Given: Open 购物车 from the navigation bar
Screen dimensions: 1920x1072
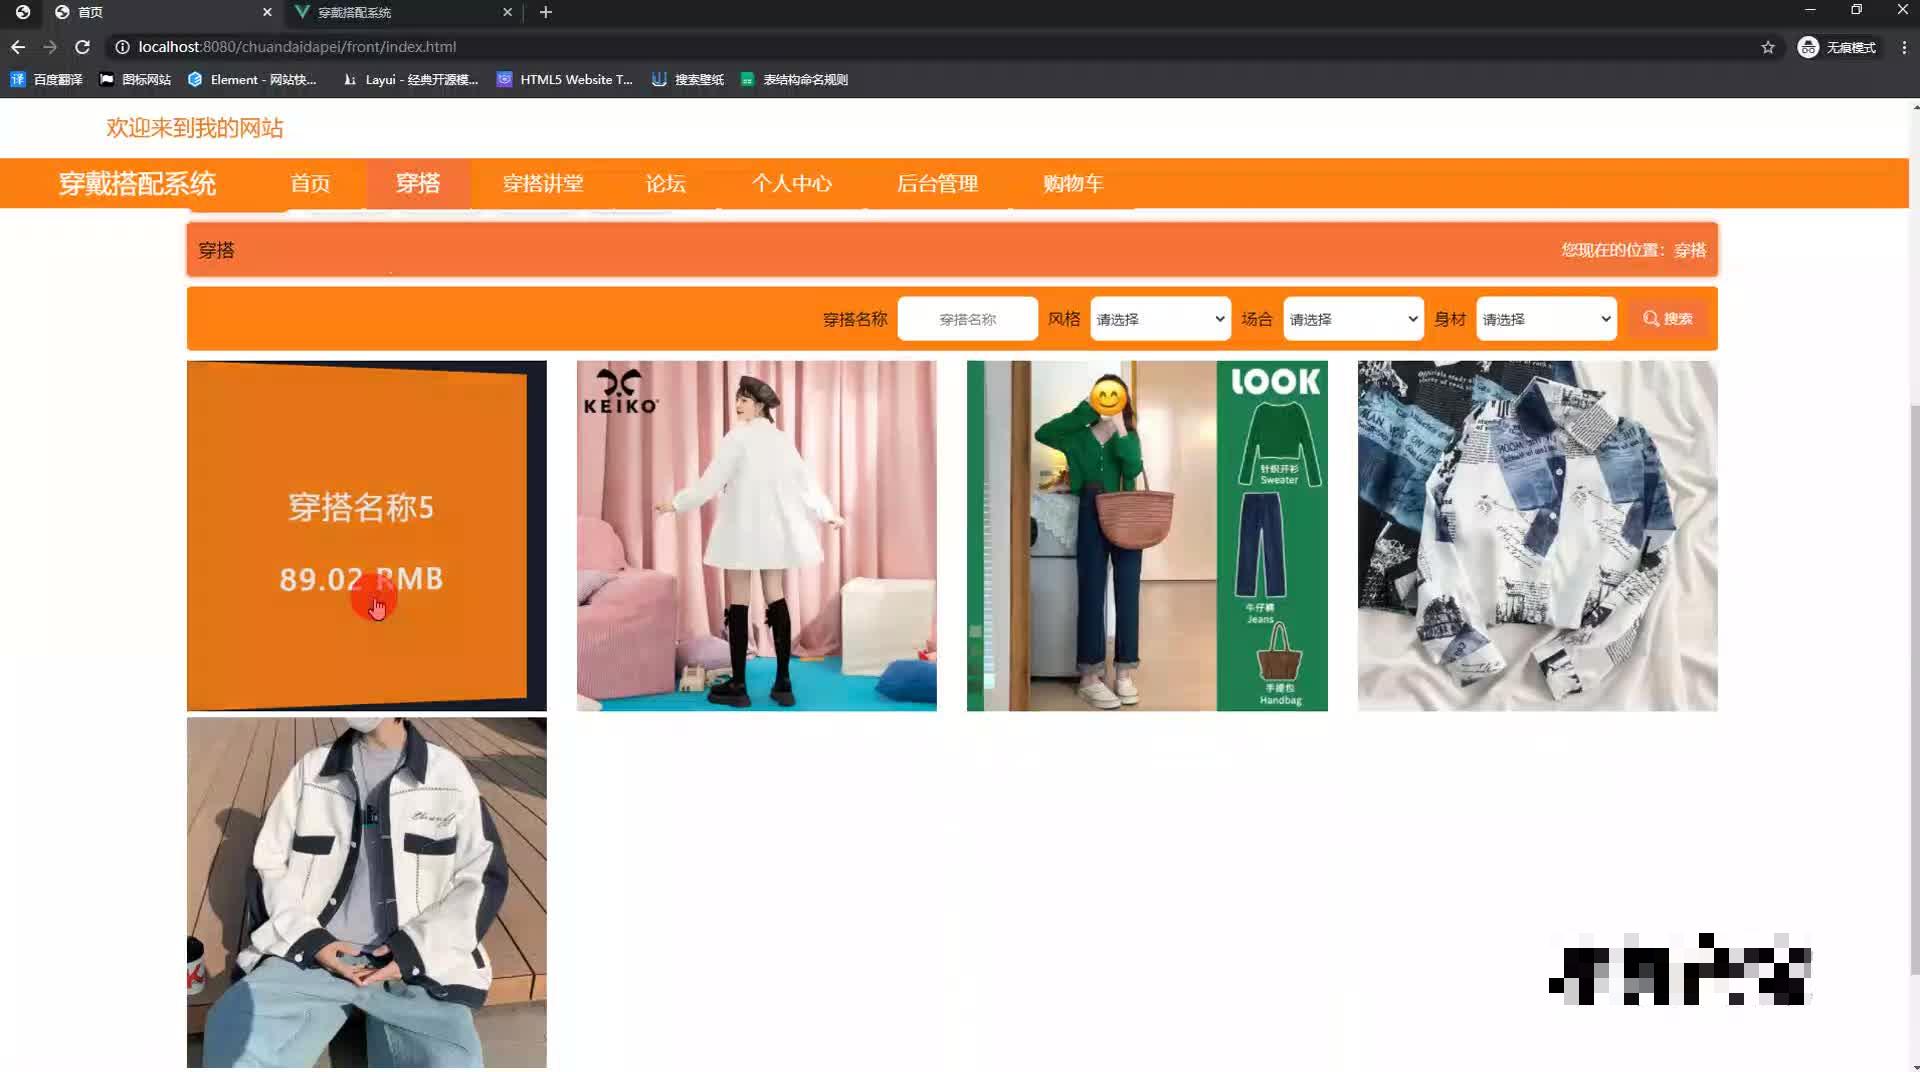Looking at the screenshot, I should tap(1073, 184).
